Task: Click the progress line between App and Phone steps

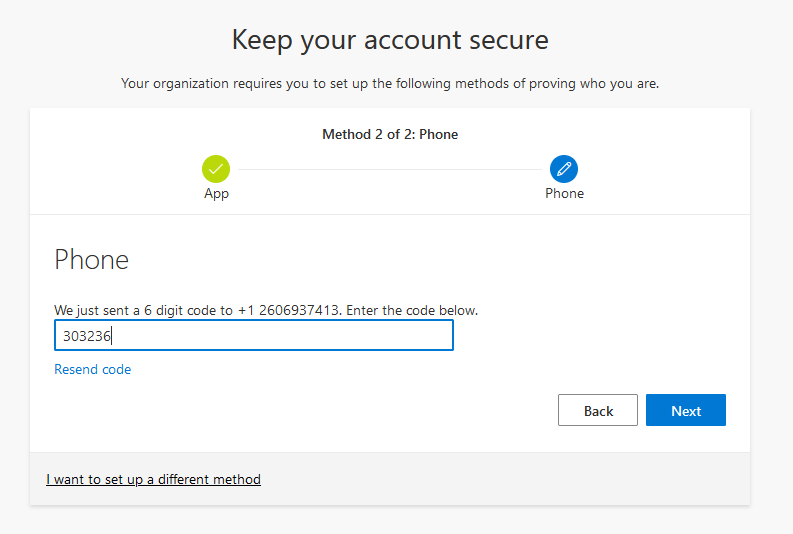Action: tap(390, 169)
